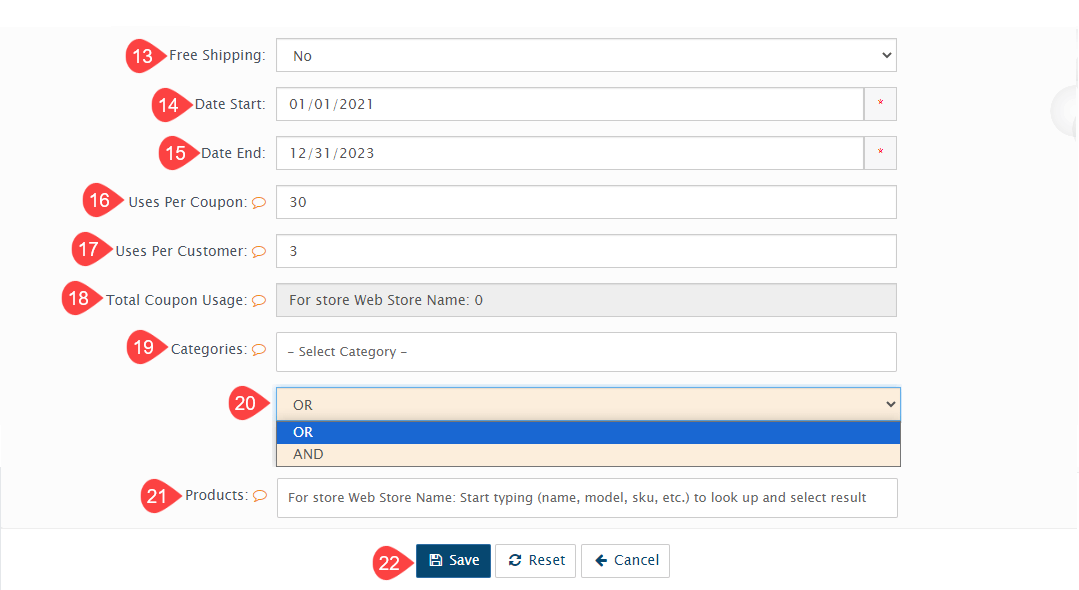Focus the Date Start field

[569, 104]
